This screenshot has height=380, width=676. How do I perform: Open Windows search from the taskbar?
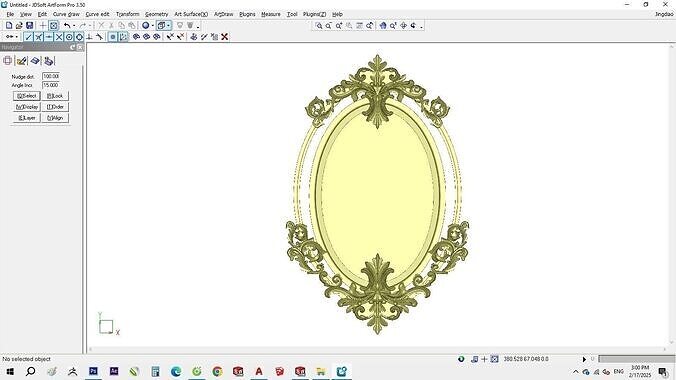click(x=31, y=371)
